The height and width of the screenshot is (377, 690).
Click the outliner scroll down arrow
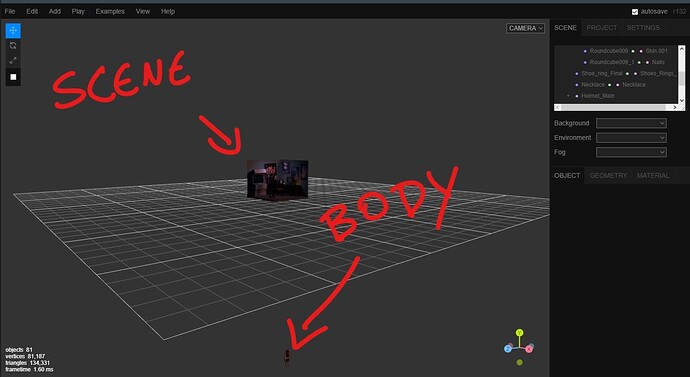tap(682, 100)
